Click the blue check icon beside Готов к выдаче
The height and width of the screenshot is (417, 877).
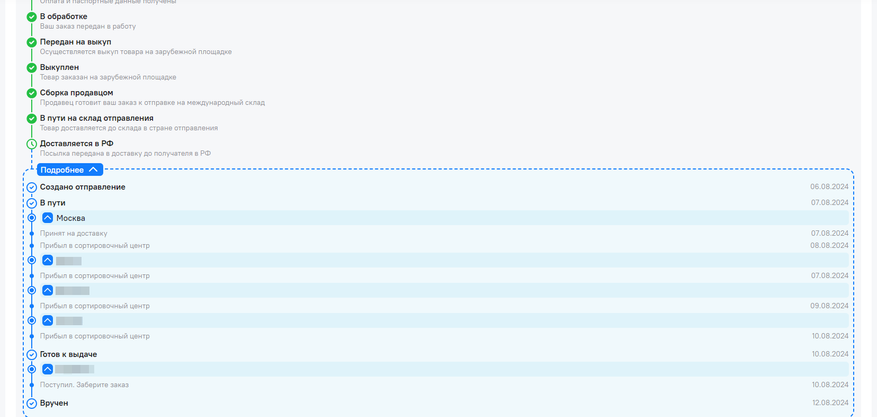point(32,354)
